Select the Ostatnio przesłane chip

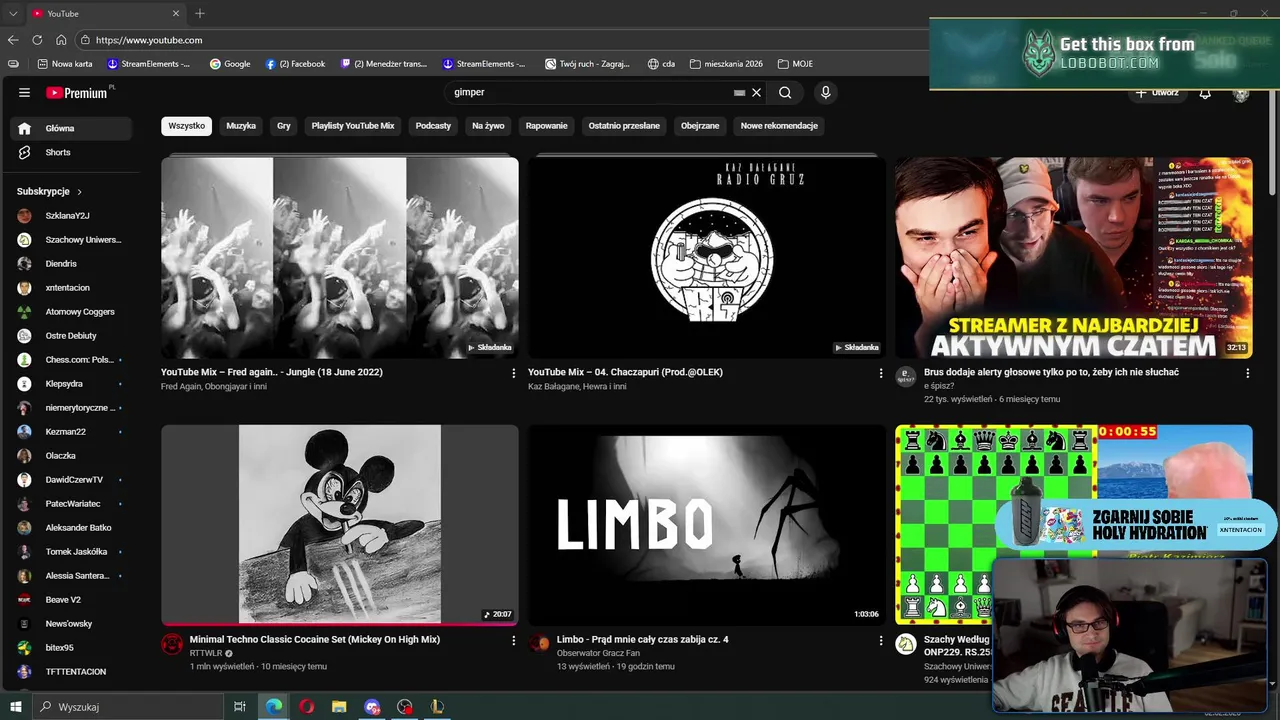tap(624, 126)
